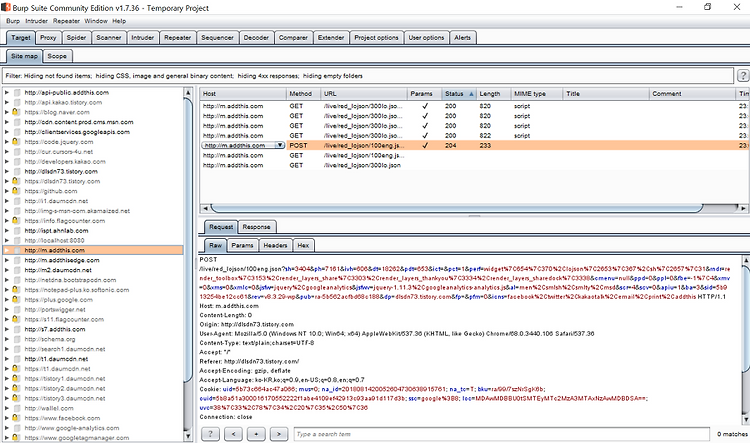750x443 pixels.
Task: Expand the http://dlsdn73.tistory.com tree node
Action: click(7, 171)
